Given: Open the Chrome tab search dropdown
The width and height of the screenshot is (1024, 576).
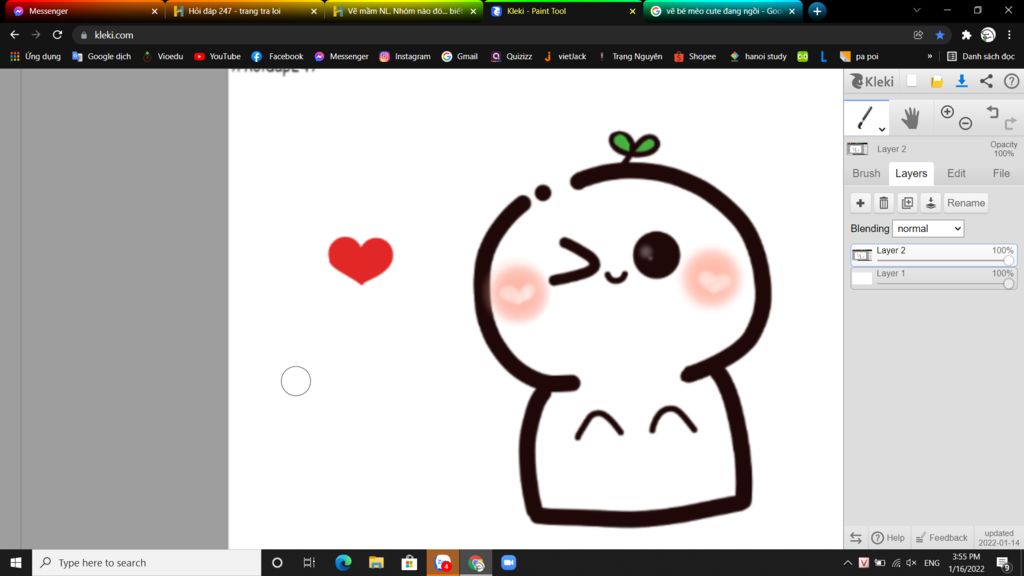Looking at the screenshot, I should tap(917, 10).
